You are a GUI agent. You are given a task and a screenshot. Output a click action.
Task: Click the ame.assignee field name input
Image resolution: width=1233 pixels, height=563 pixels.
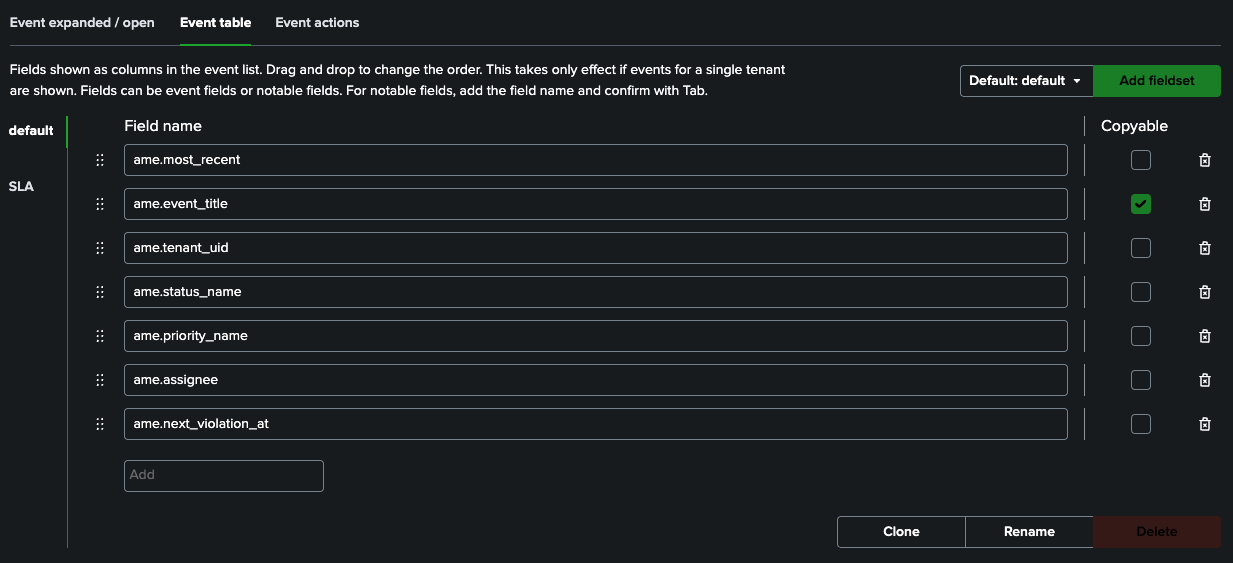pyautogui.click(x=595, y=380)
